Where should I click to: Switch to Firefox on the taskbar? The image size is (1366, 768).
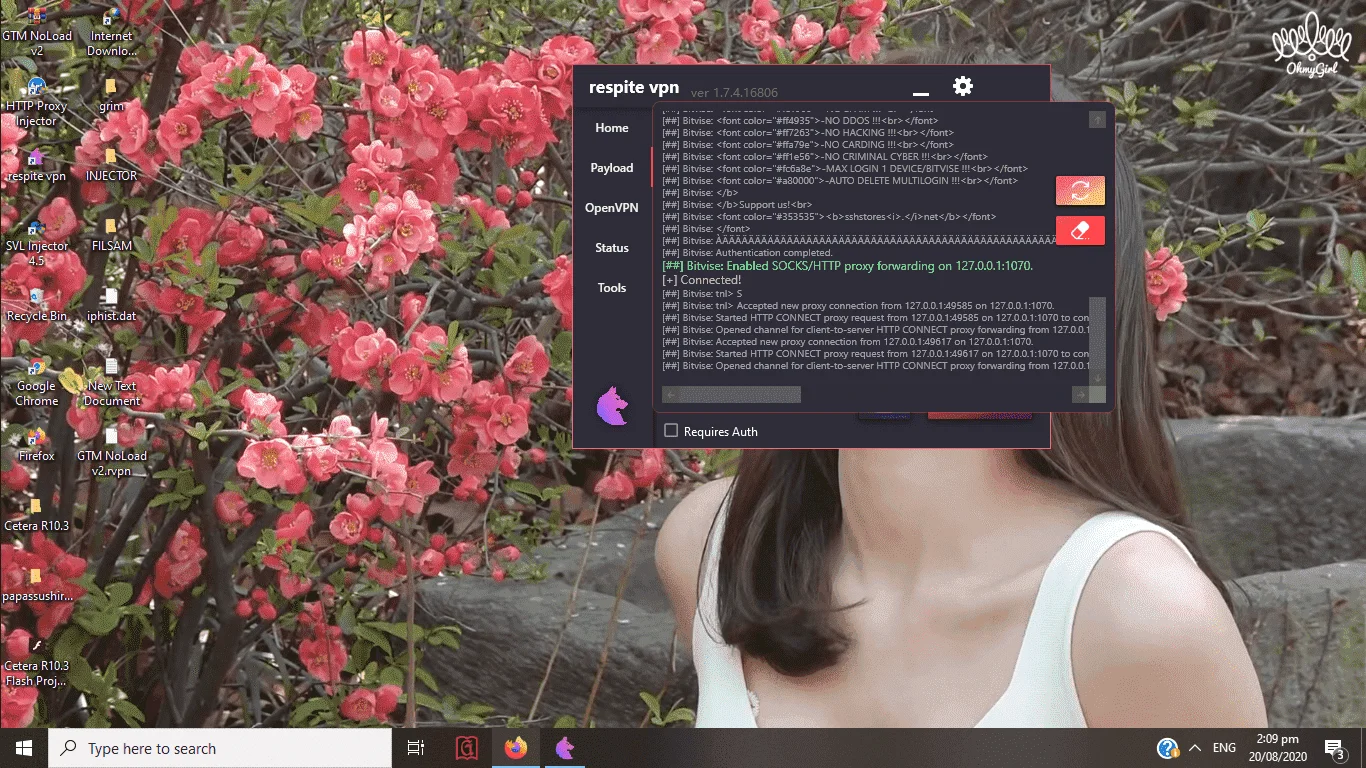click(x=516, y=748)
